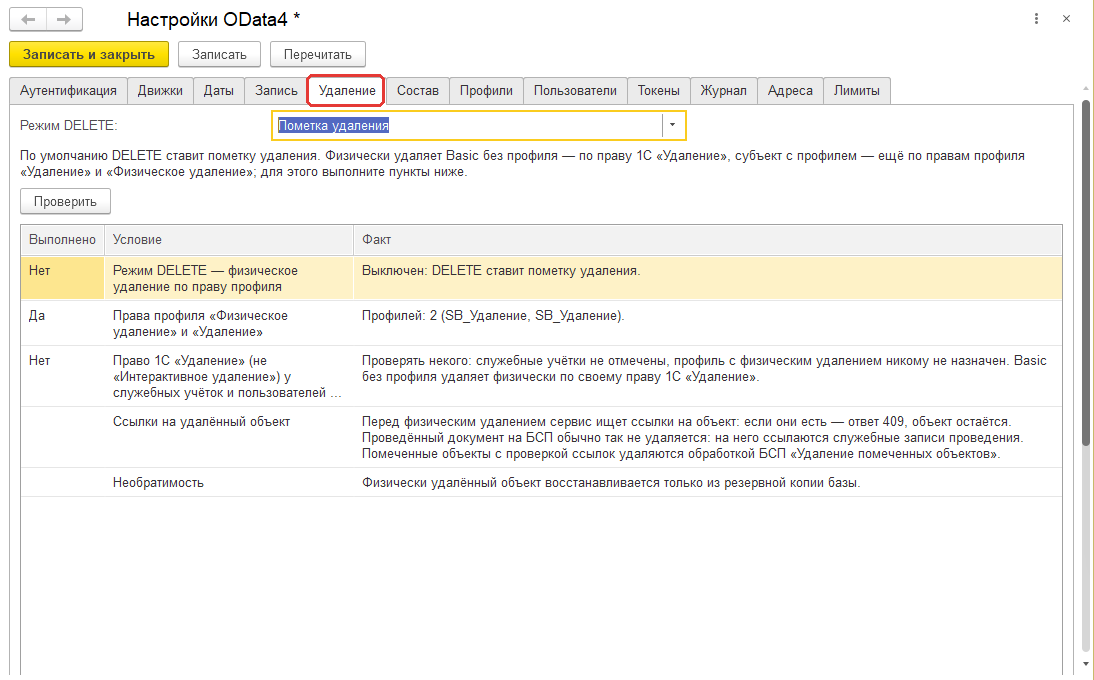Click the Условие column header
Viewport: 1094px width, 680px height.
(x=229, y=240)
